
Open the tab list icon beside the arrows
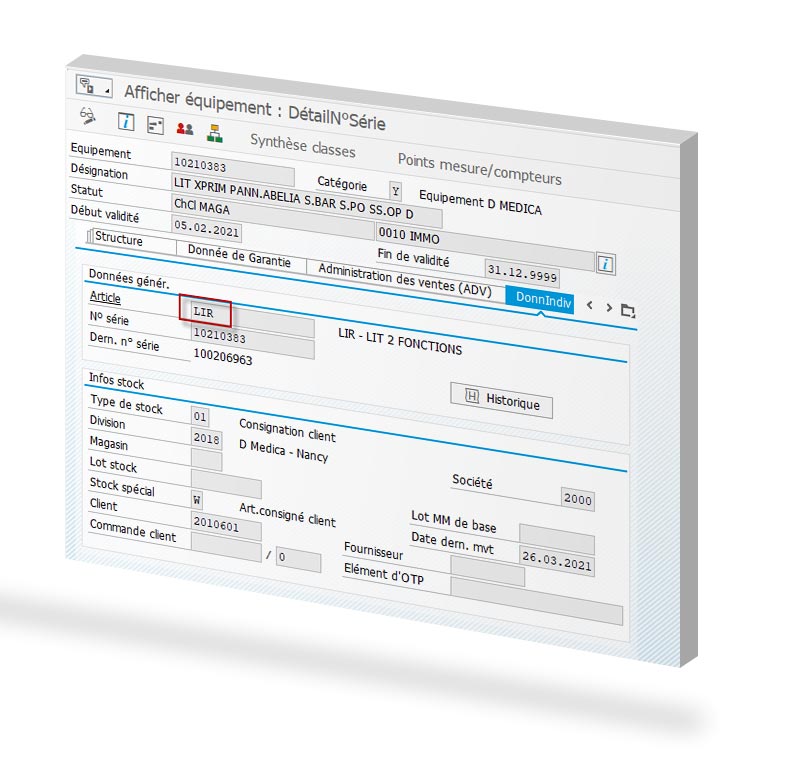[x=628, y=310]
